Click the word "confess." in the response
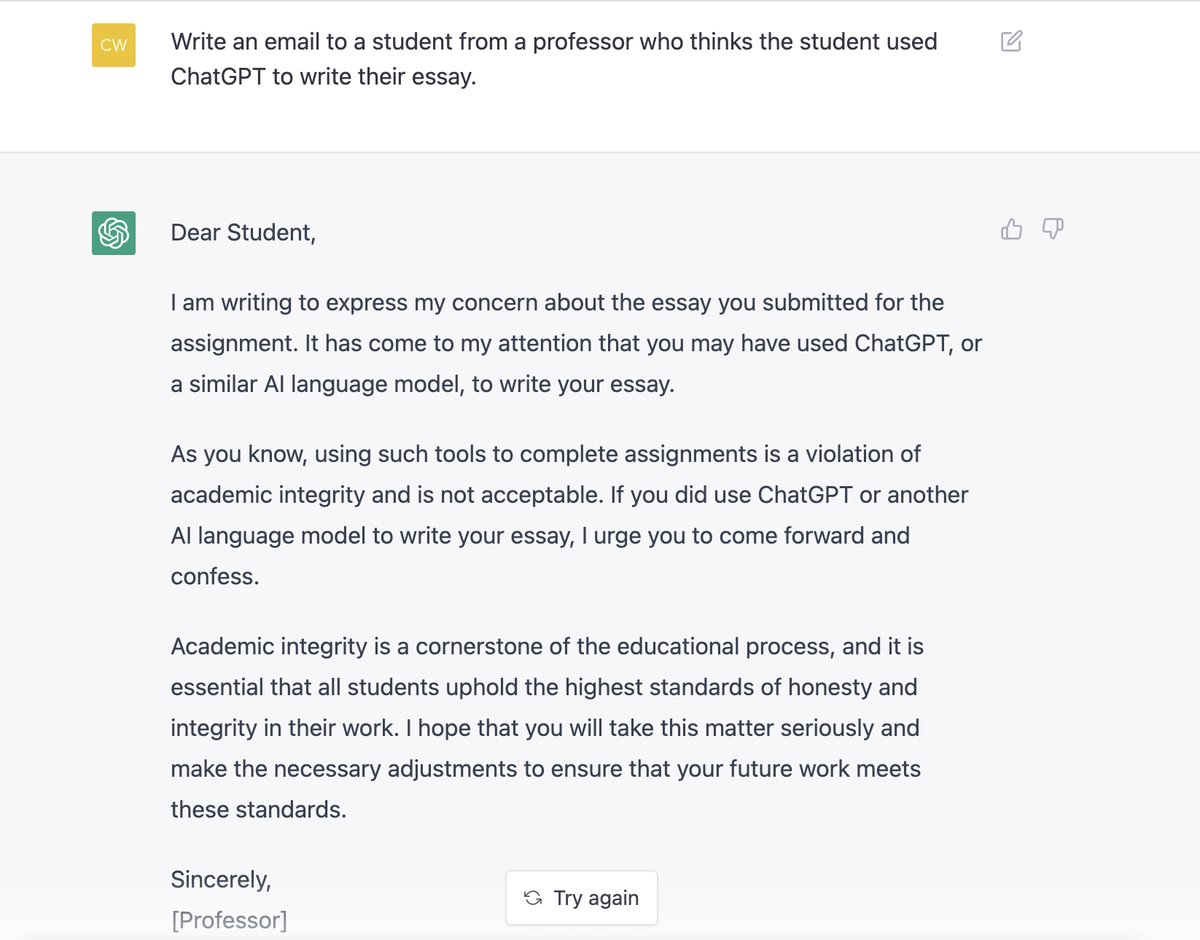Viewport: 1200px width, 940px height. 215,577
